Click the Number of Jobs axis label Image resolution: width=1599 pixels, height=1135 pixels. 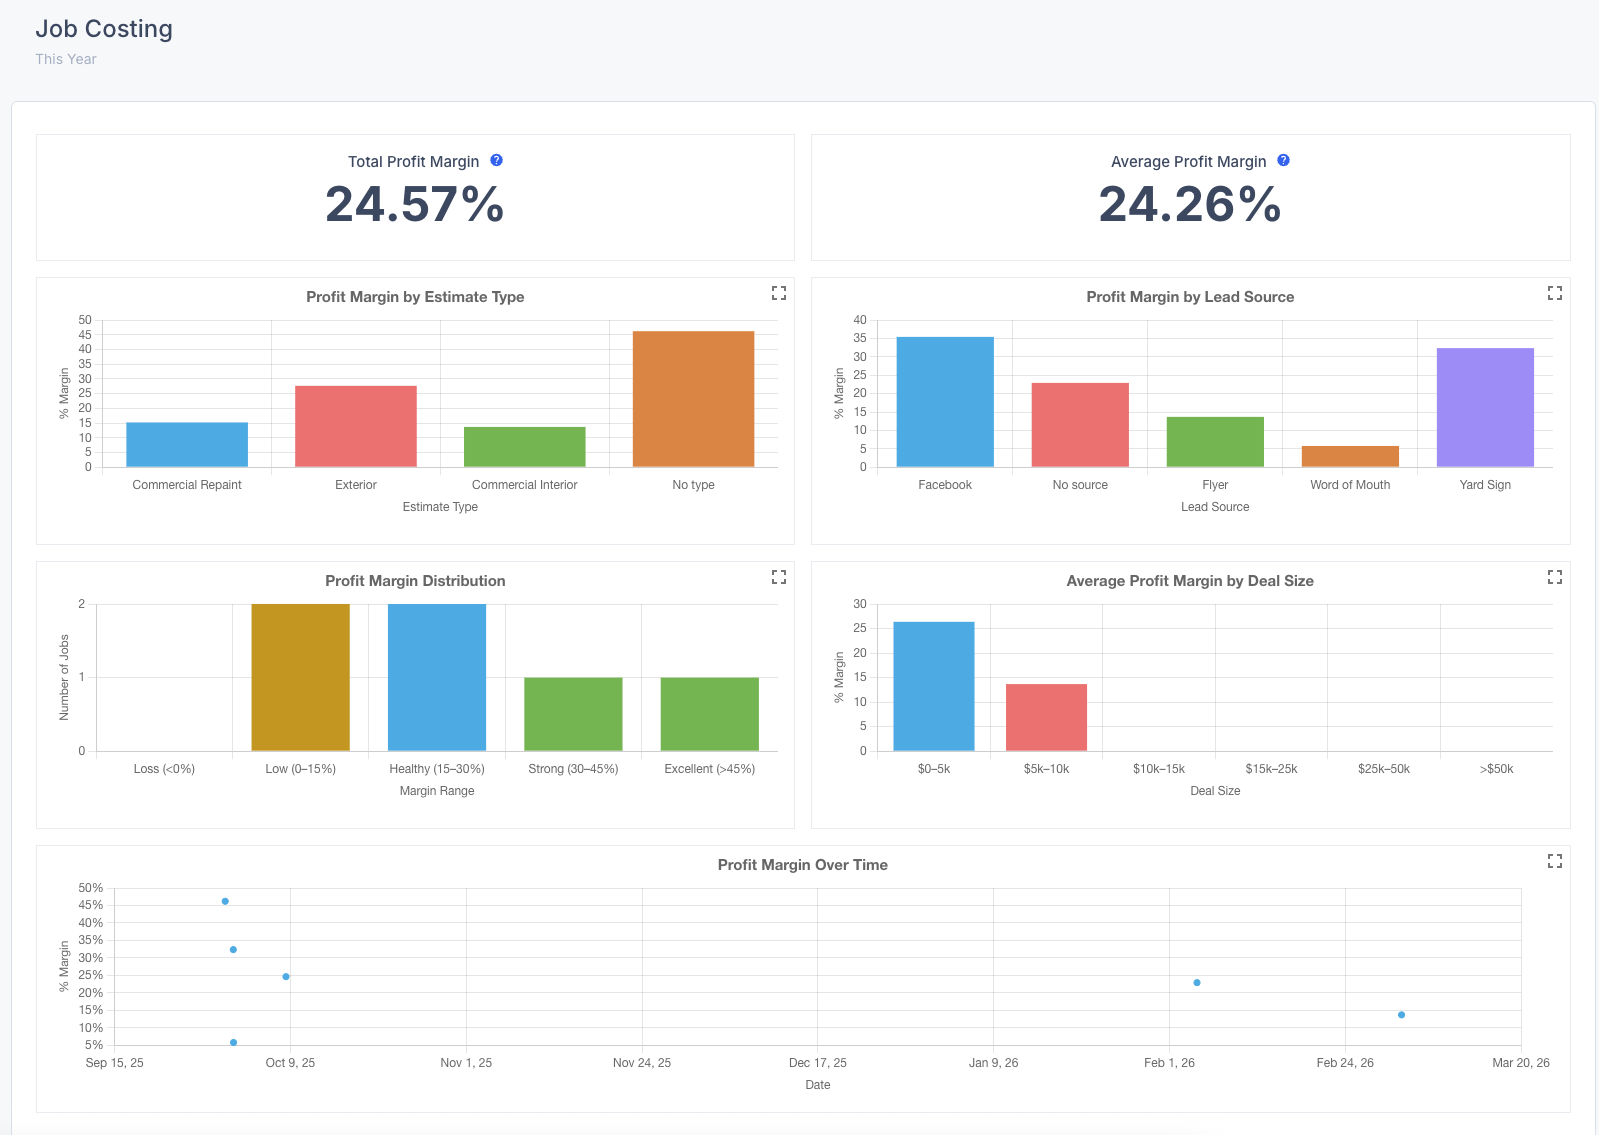point(64,677)
